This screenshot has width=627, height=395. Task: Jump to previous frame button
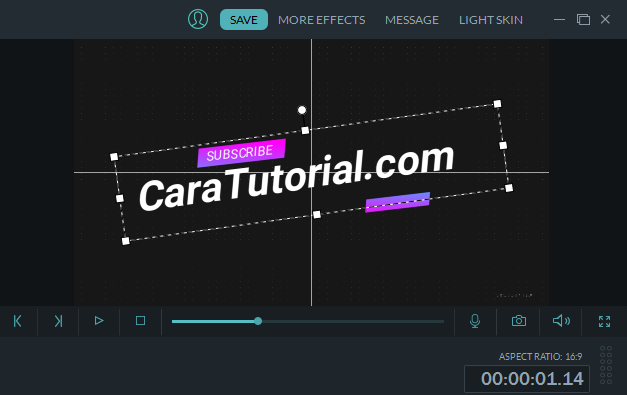(18, 321)
